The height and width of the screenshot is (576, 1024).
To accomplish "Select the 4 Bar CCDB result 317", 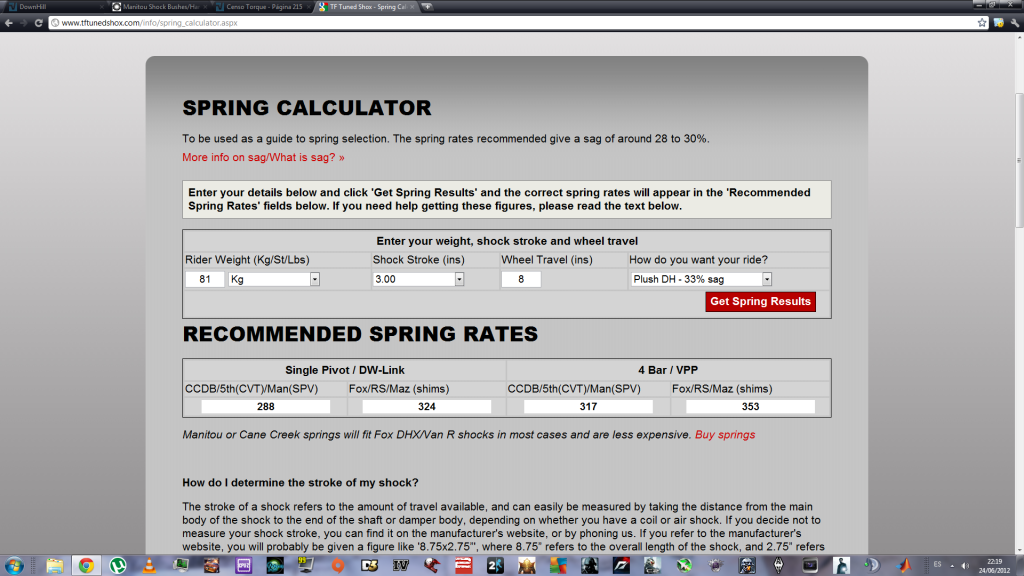I will [x=588, y=407].
